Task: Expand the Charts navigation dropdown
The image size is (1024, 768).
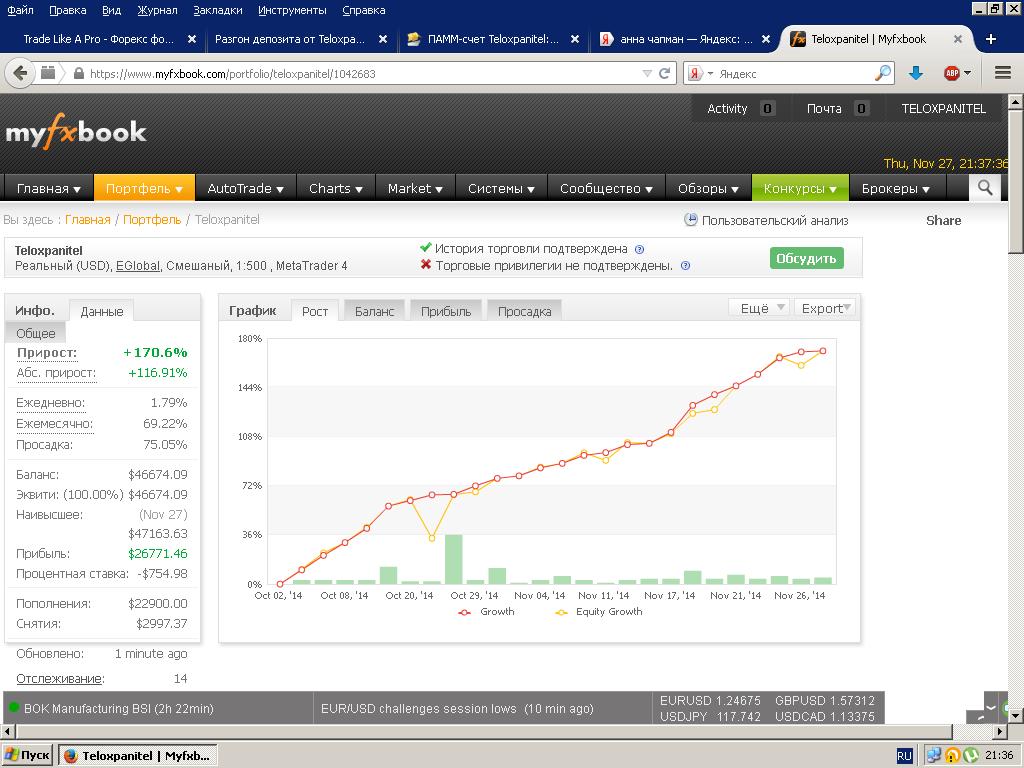Action: point(335,188)
